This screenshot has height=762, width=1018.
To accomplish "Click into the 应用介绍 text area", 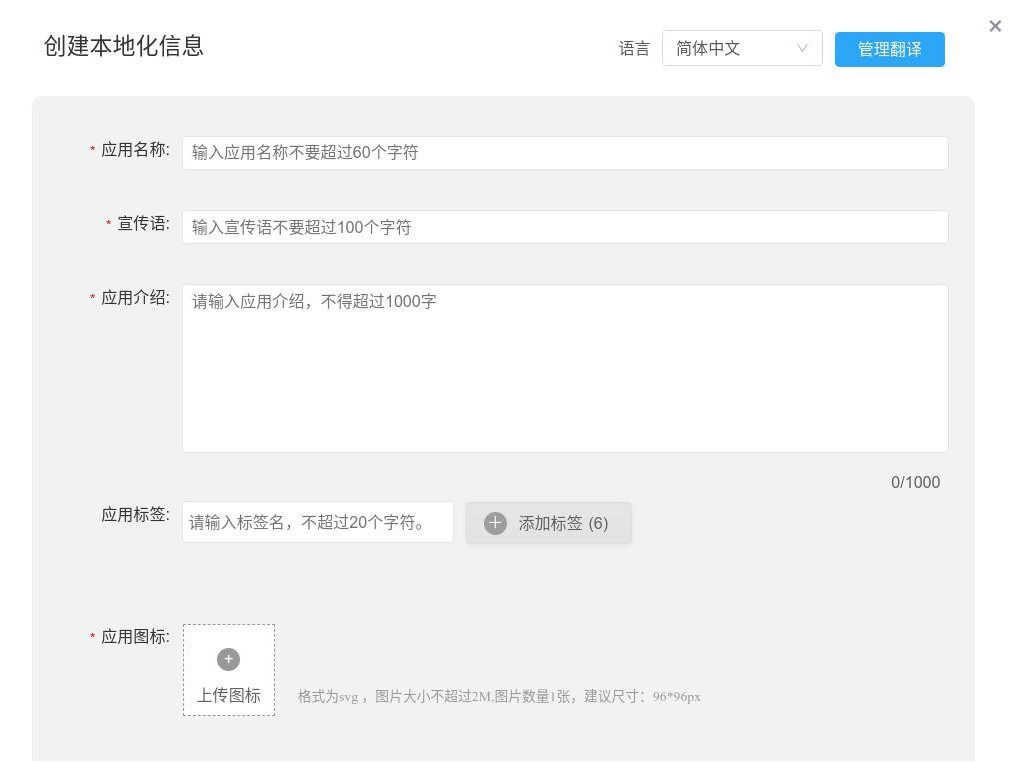I will point(565,369).
